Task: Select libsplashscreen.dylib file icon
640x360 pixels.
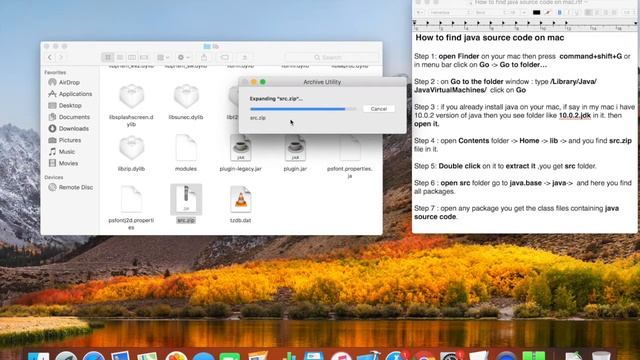Action: coord(131,96)
